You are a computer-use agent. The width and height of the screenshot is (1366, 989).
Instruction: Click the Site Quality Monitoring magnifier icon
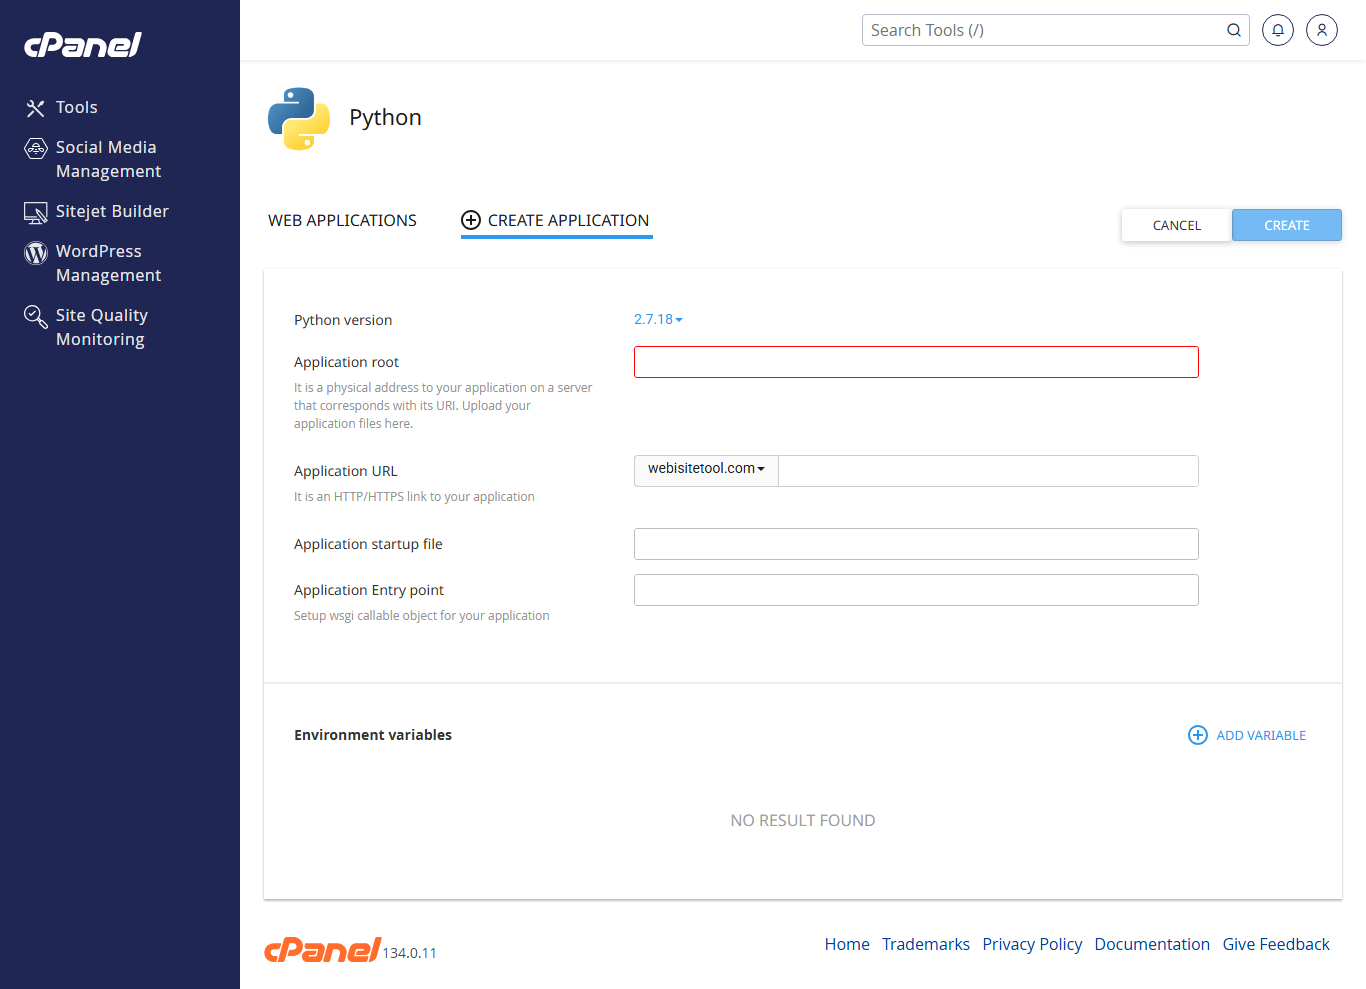(x=36, y=317)
